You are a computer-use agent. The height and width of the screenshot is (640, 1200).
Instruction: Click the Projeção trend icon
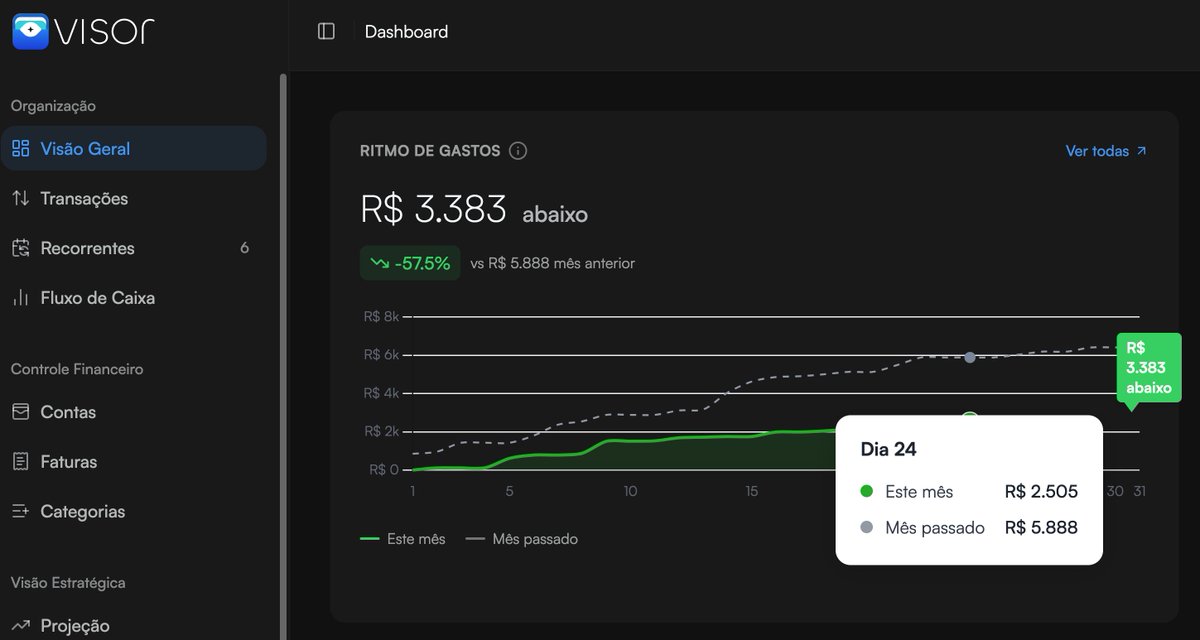pos(20,626)
